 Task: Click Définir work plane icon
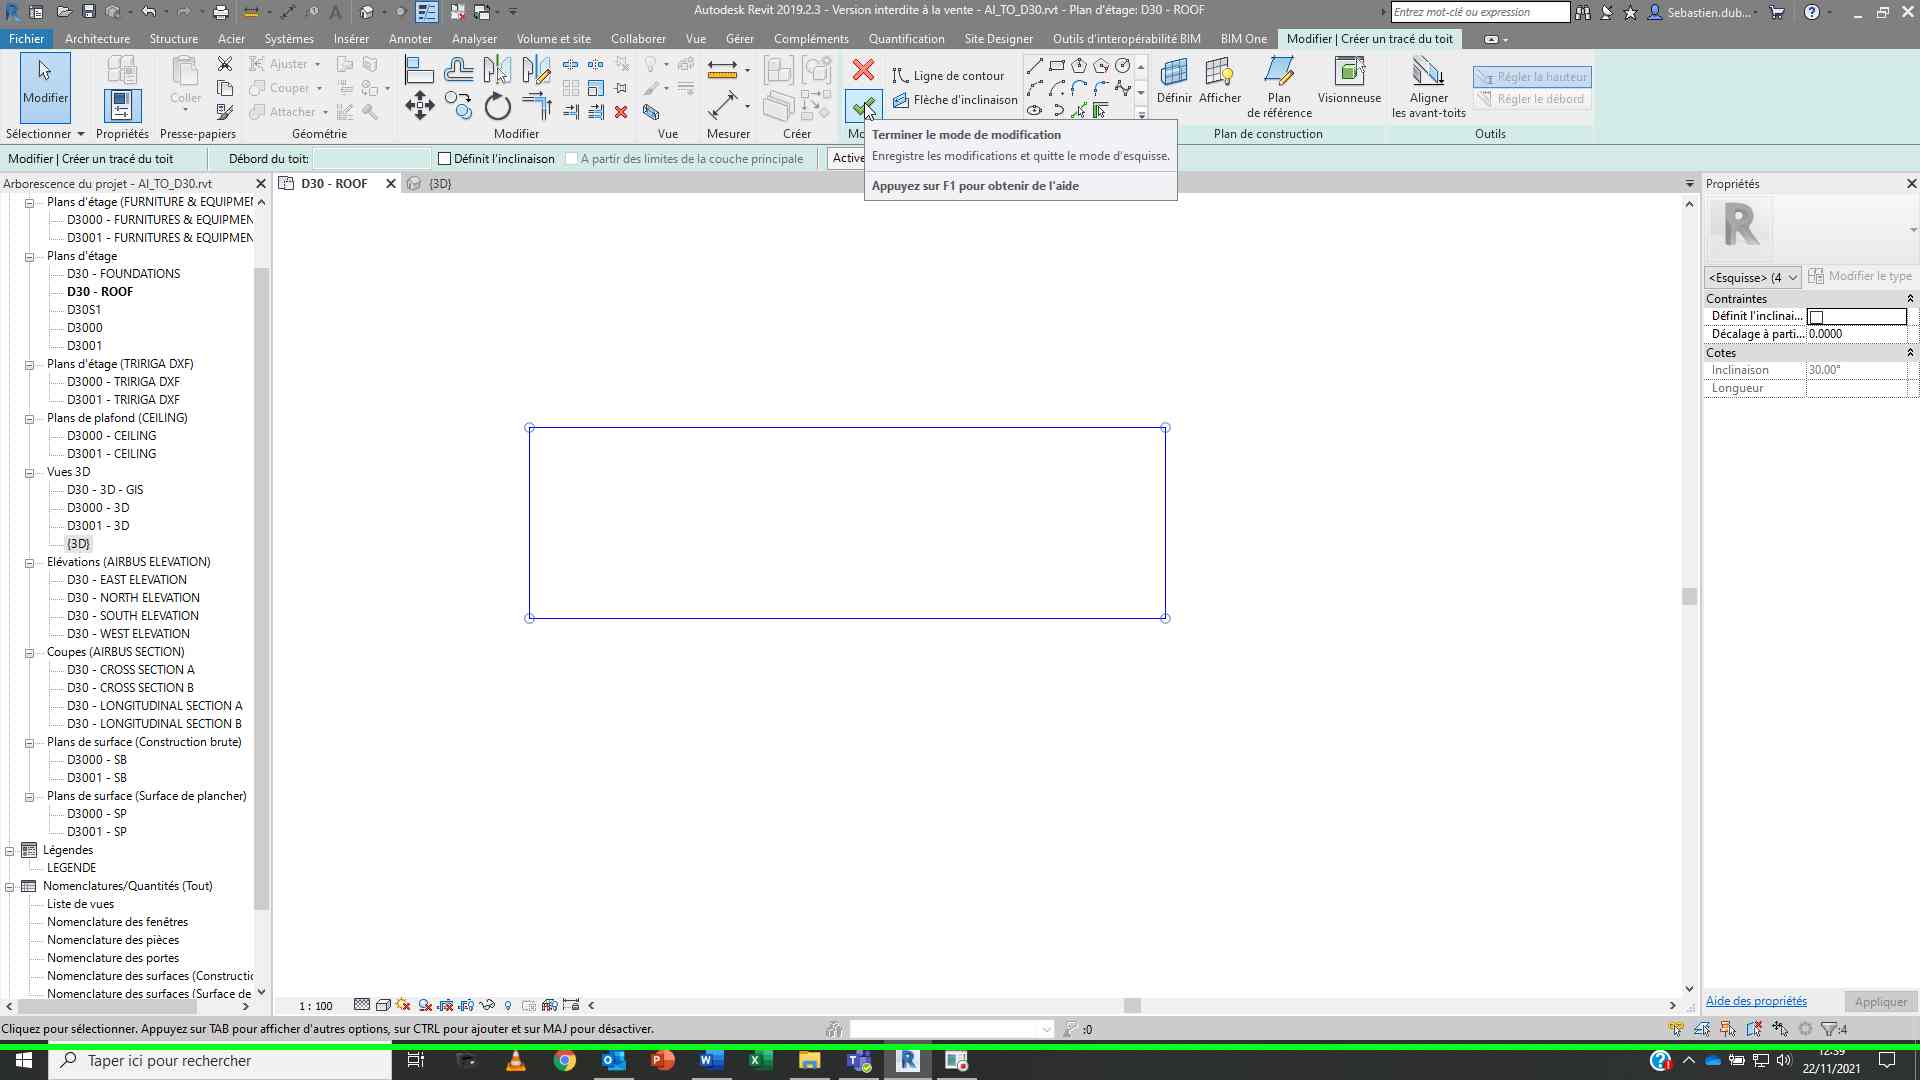click(x=1174, y=80)
